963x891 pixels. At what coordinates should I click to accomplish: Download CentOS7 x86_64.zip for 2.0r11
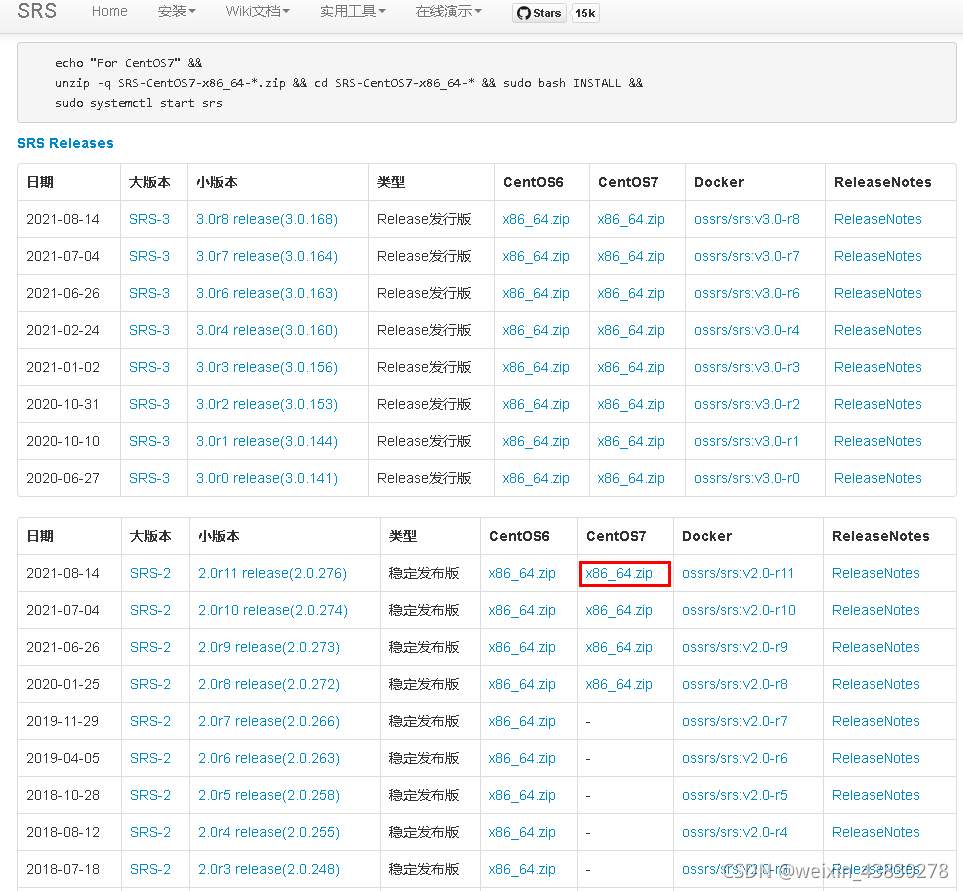coord(619,574)
